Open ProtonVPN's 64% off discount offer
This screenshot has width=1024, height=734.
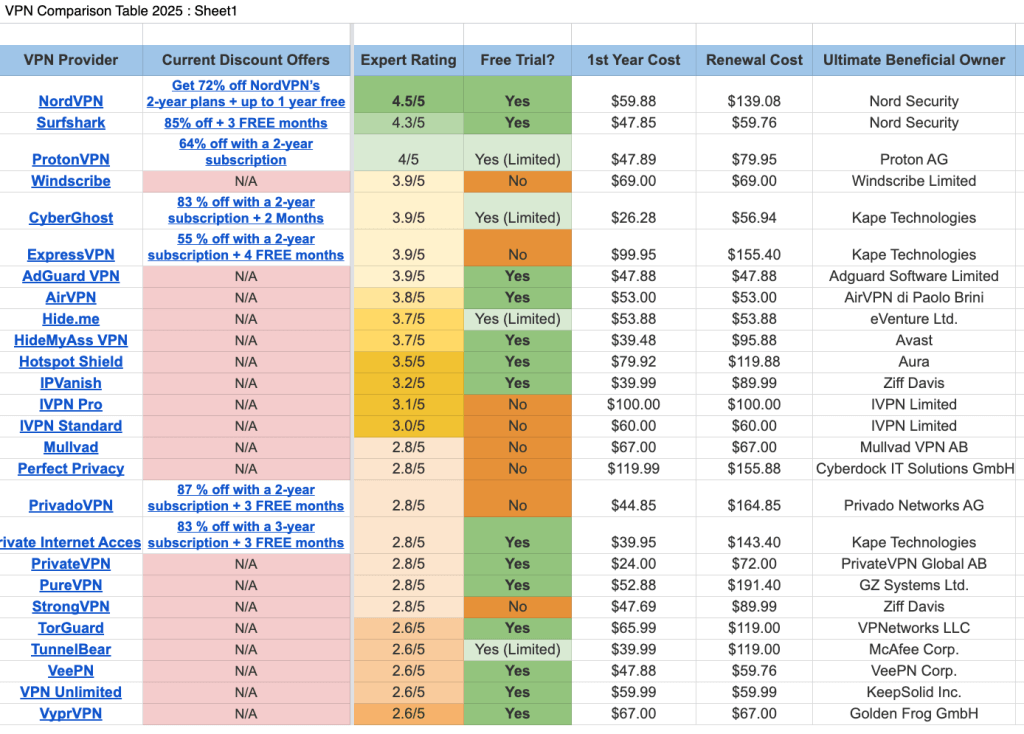(x=246, y=152)
